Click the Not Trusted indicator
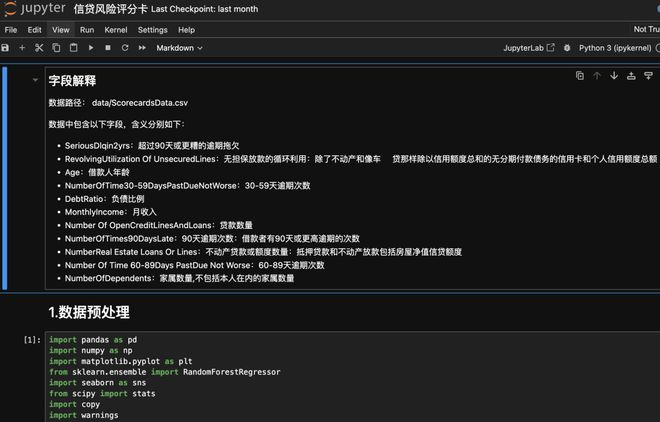The height and width of the screenshot is (422, 660). click(x=646, y=29)
